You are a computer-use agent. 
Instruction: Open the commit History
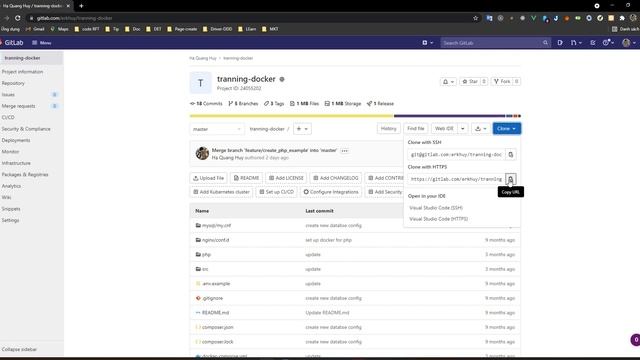(x=388, y=129)
